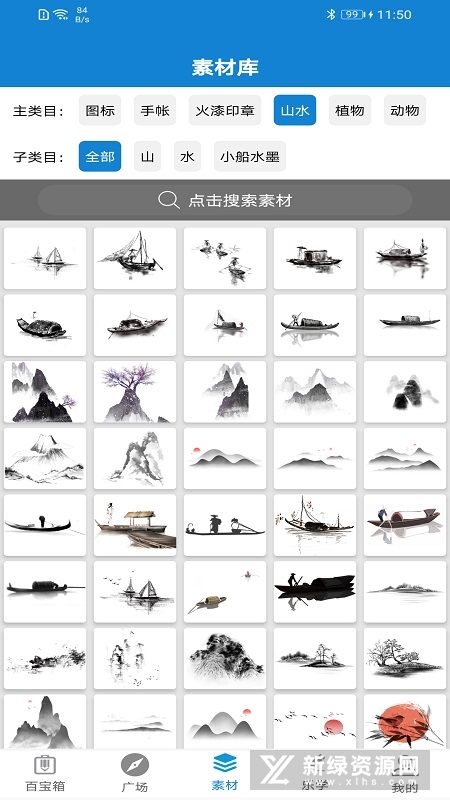Open sailboat with fishing net thumbnail

135,258
